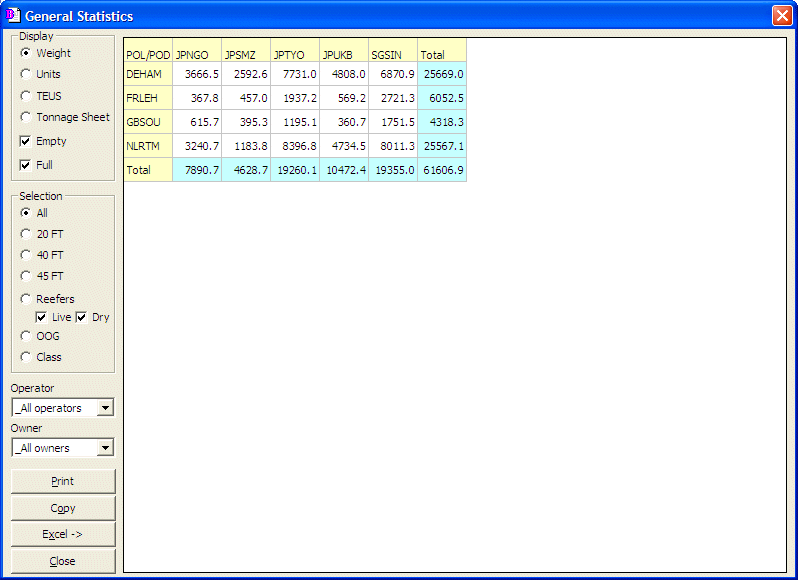This screenshot has height=580, width=798.
Task: Export statistics with Excel button
Action: point(63,534)
